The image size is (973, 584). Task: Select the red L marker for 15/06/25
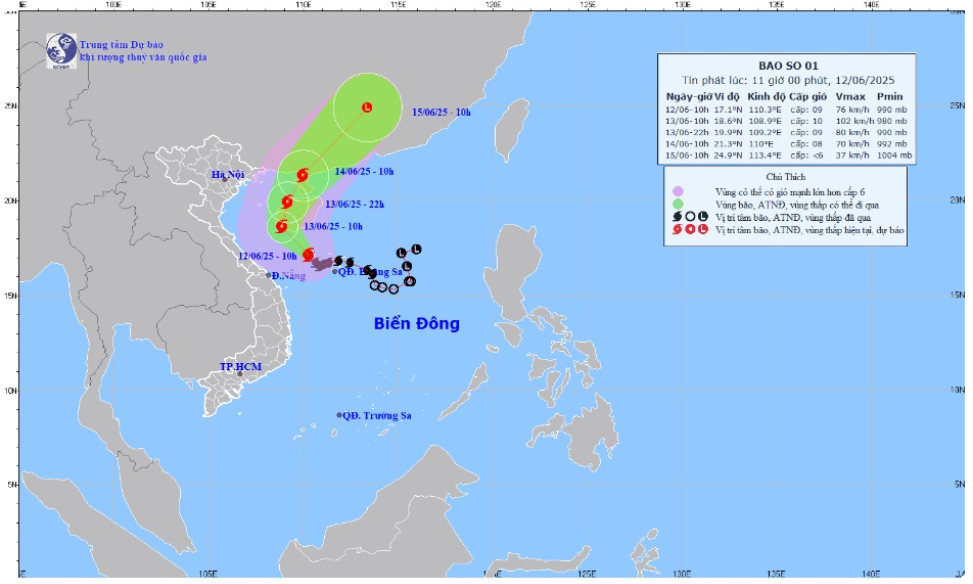[367, 107]
